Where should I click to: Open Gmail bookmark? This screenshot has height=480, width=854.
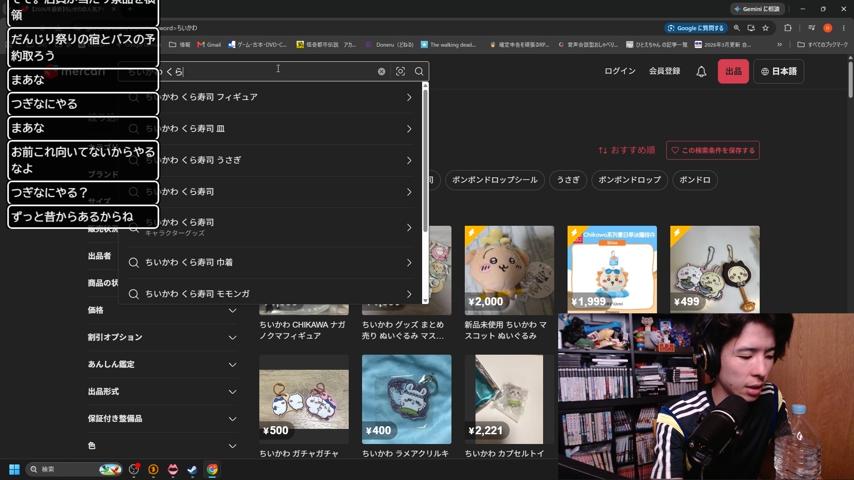(209, 45)
